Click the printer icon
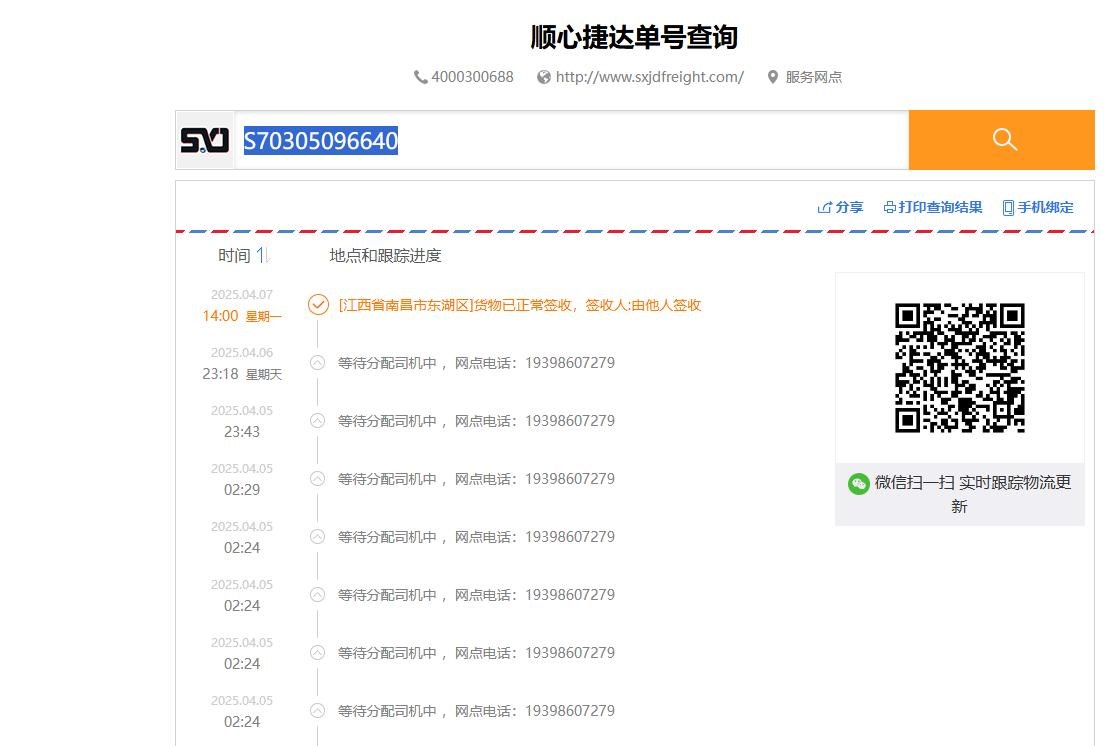Screen dimensions: 1109x746 pos(890,207)
